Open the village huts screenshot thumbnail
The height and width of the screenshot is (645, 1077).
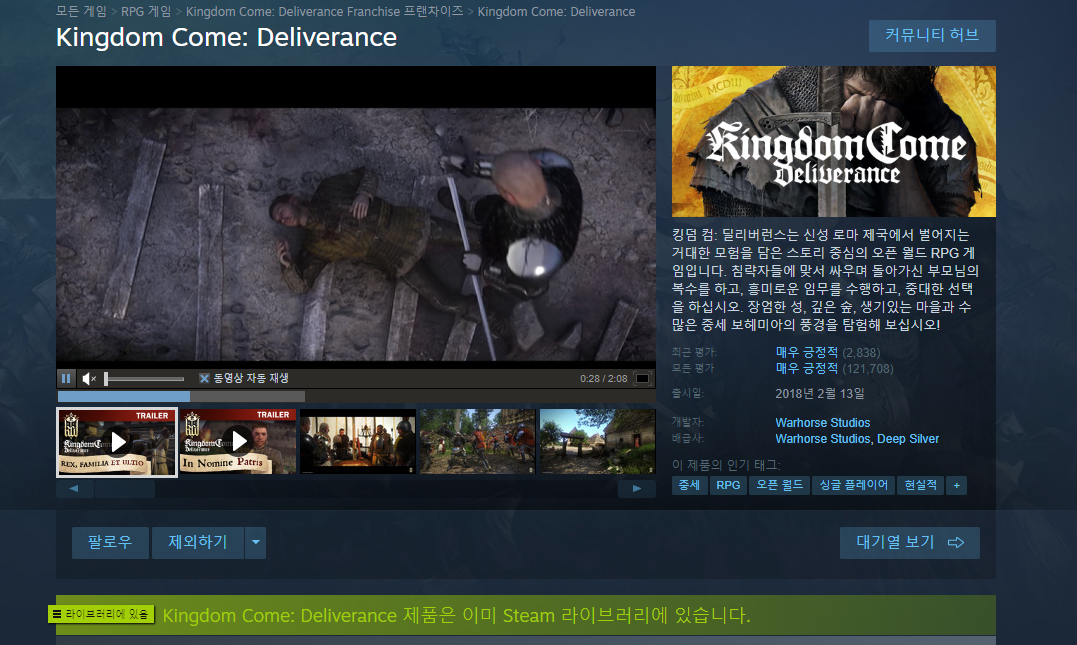click(x=598, y=442)
